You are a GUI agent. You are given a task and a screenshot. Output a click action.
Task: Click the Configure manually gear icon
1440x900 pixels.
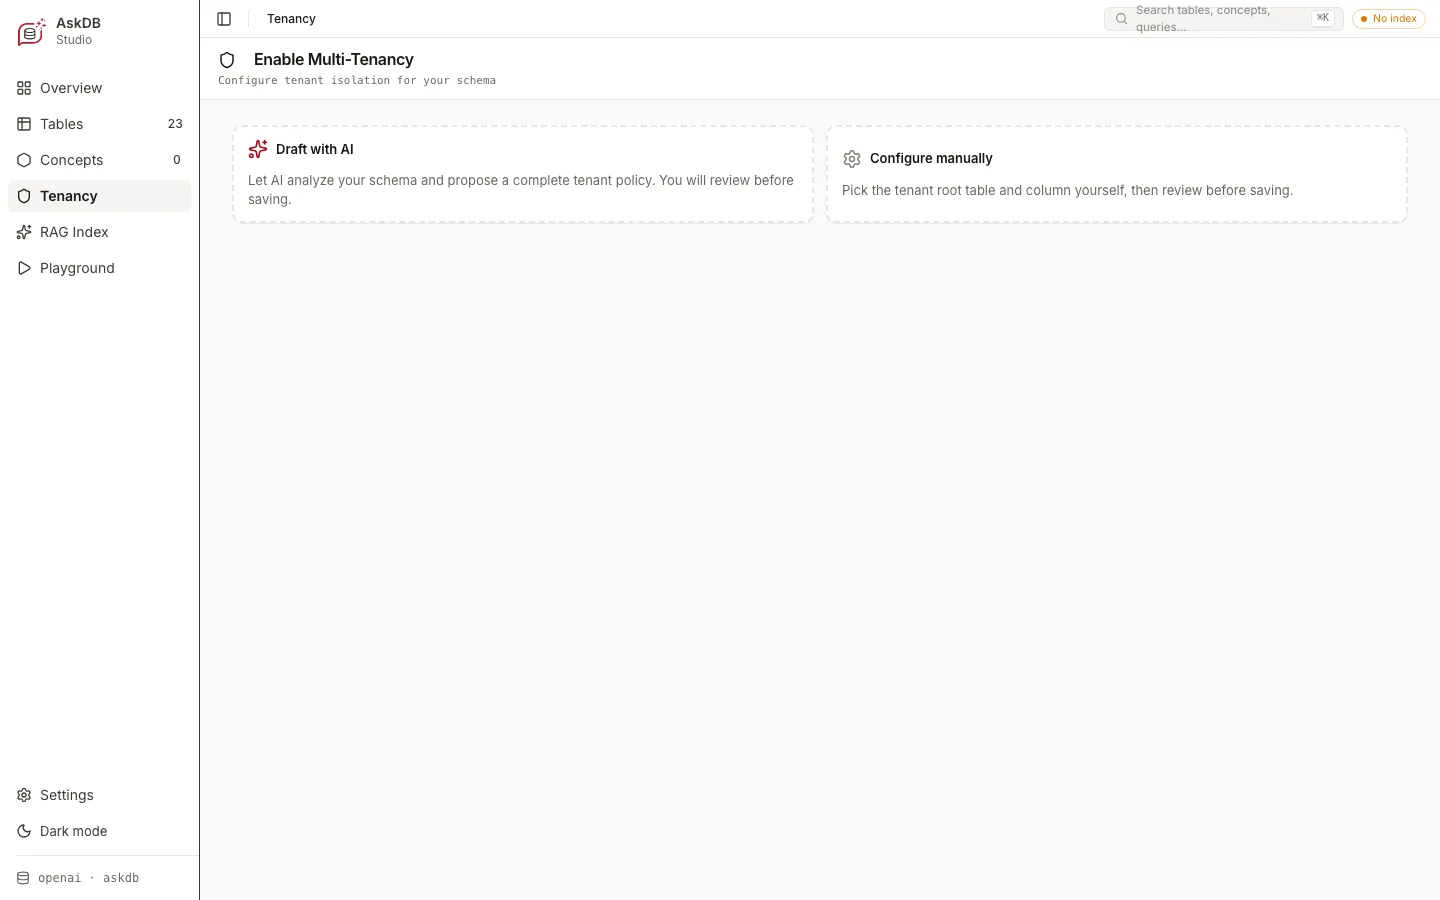coord(852,159)
